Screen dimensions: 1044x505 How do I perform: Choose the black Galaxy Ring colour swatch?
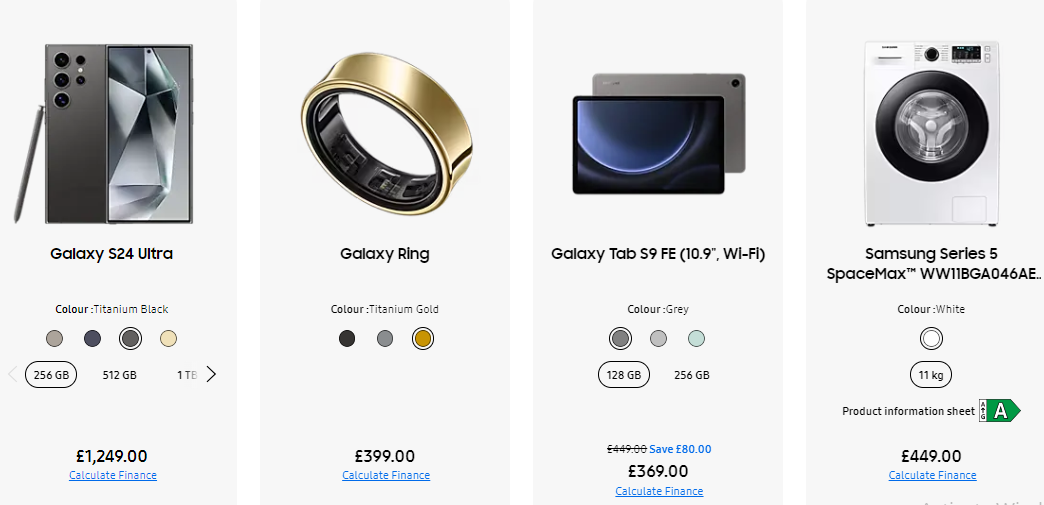(x=347, y=339)
